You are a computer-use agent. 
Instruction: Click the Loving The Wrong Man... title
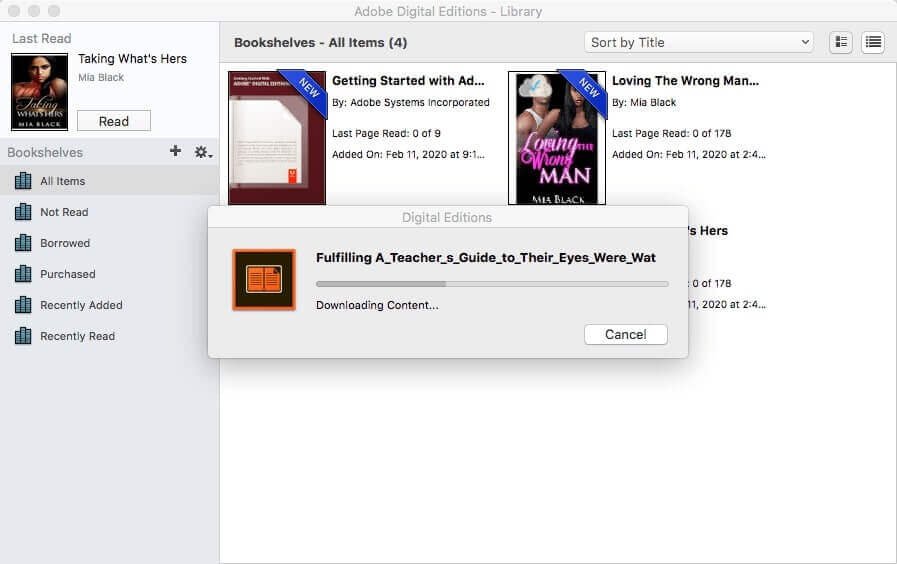(685, 81)
